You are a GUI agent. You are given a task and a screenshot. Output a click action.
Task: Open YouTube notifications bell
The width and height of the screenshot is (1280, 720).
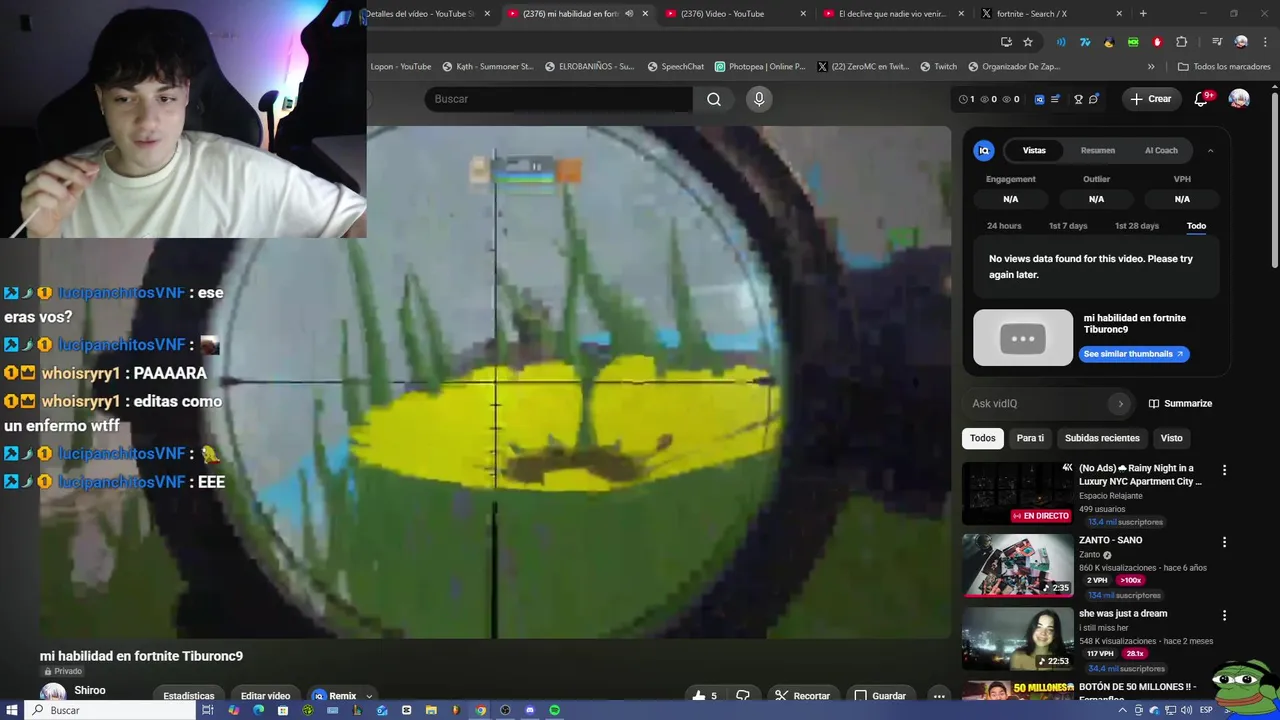pyautogui.click(x=1202, y=99)
